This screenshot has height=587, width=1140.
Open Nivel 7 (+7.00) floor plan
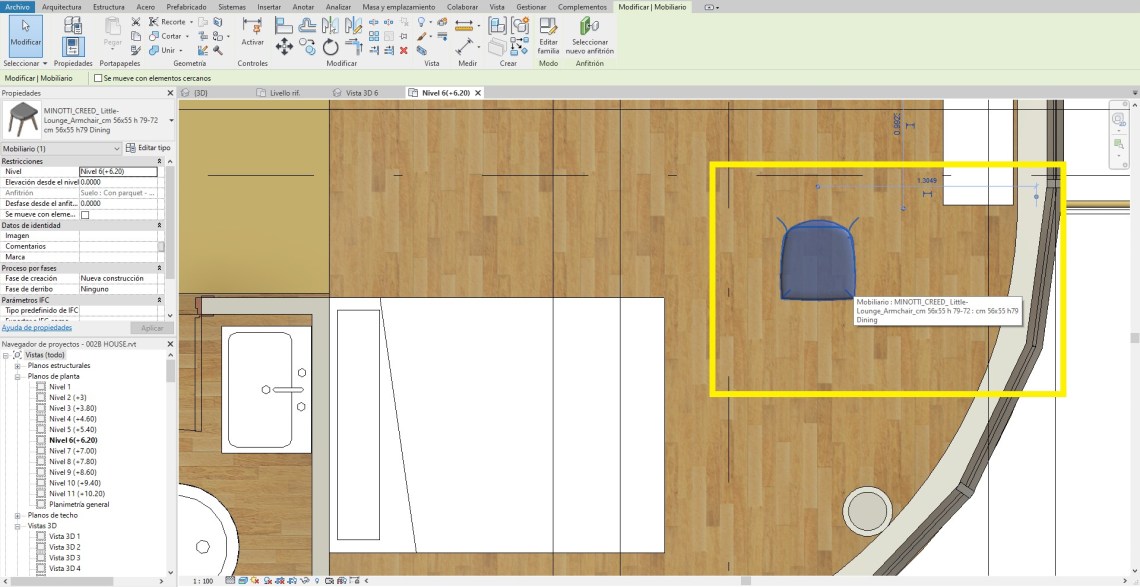(x=73, y=451)
